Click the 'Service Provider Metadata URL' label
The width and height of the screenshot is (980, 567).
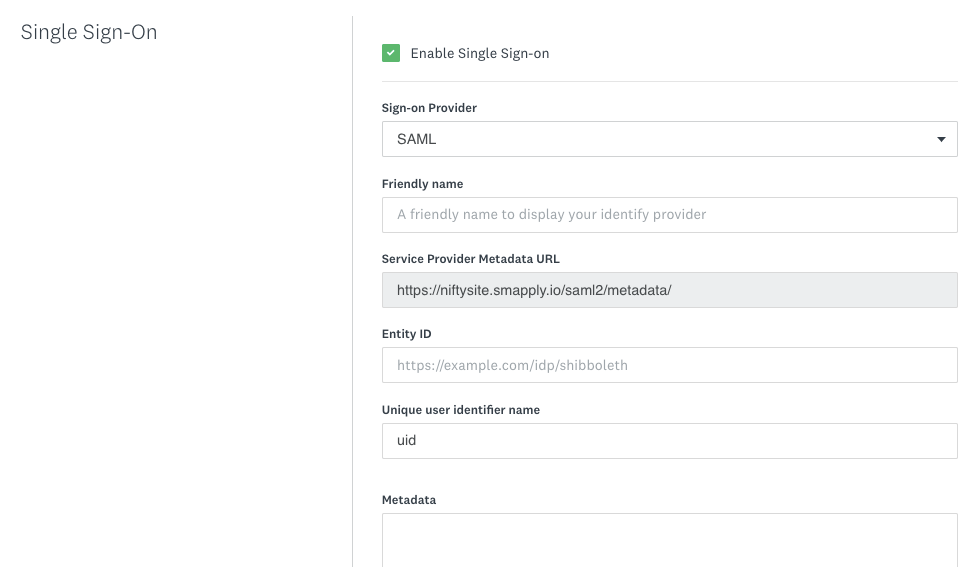[x=470, y=259]
